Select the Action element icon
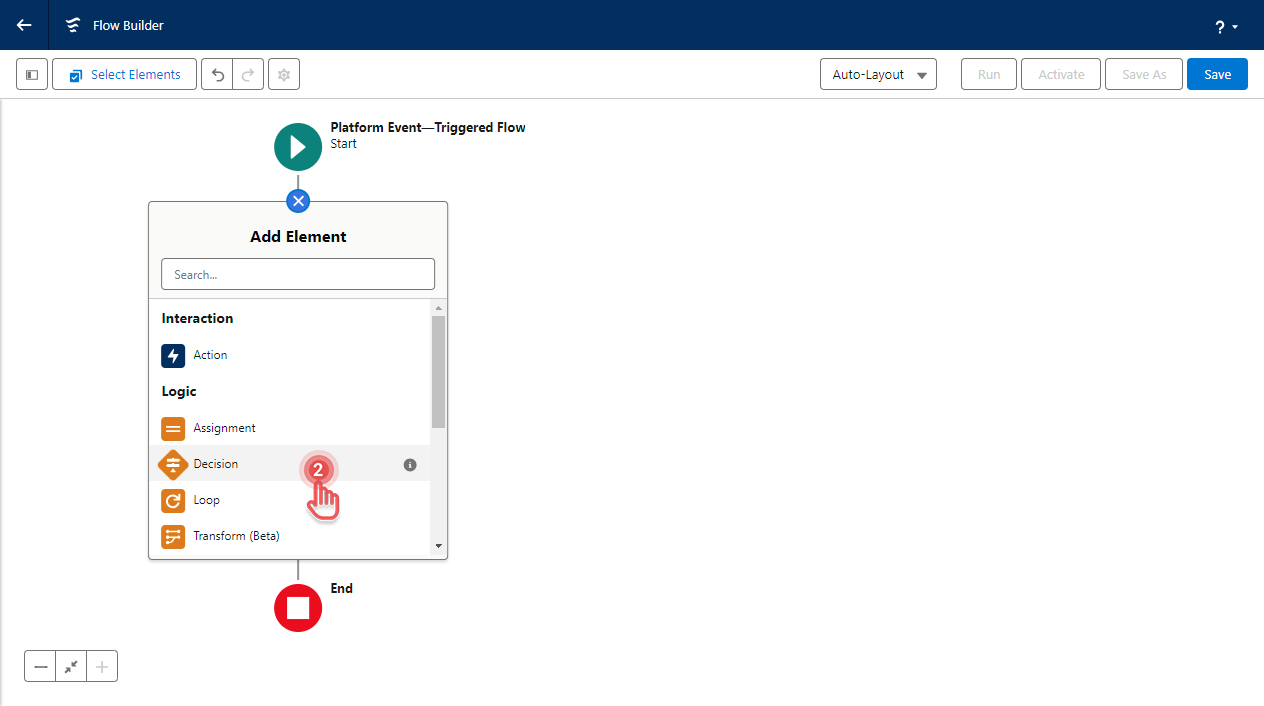Image resolution: width=1264 pixels, height=706 pixels. point(173,355)
